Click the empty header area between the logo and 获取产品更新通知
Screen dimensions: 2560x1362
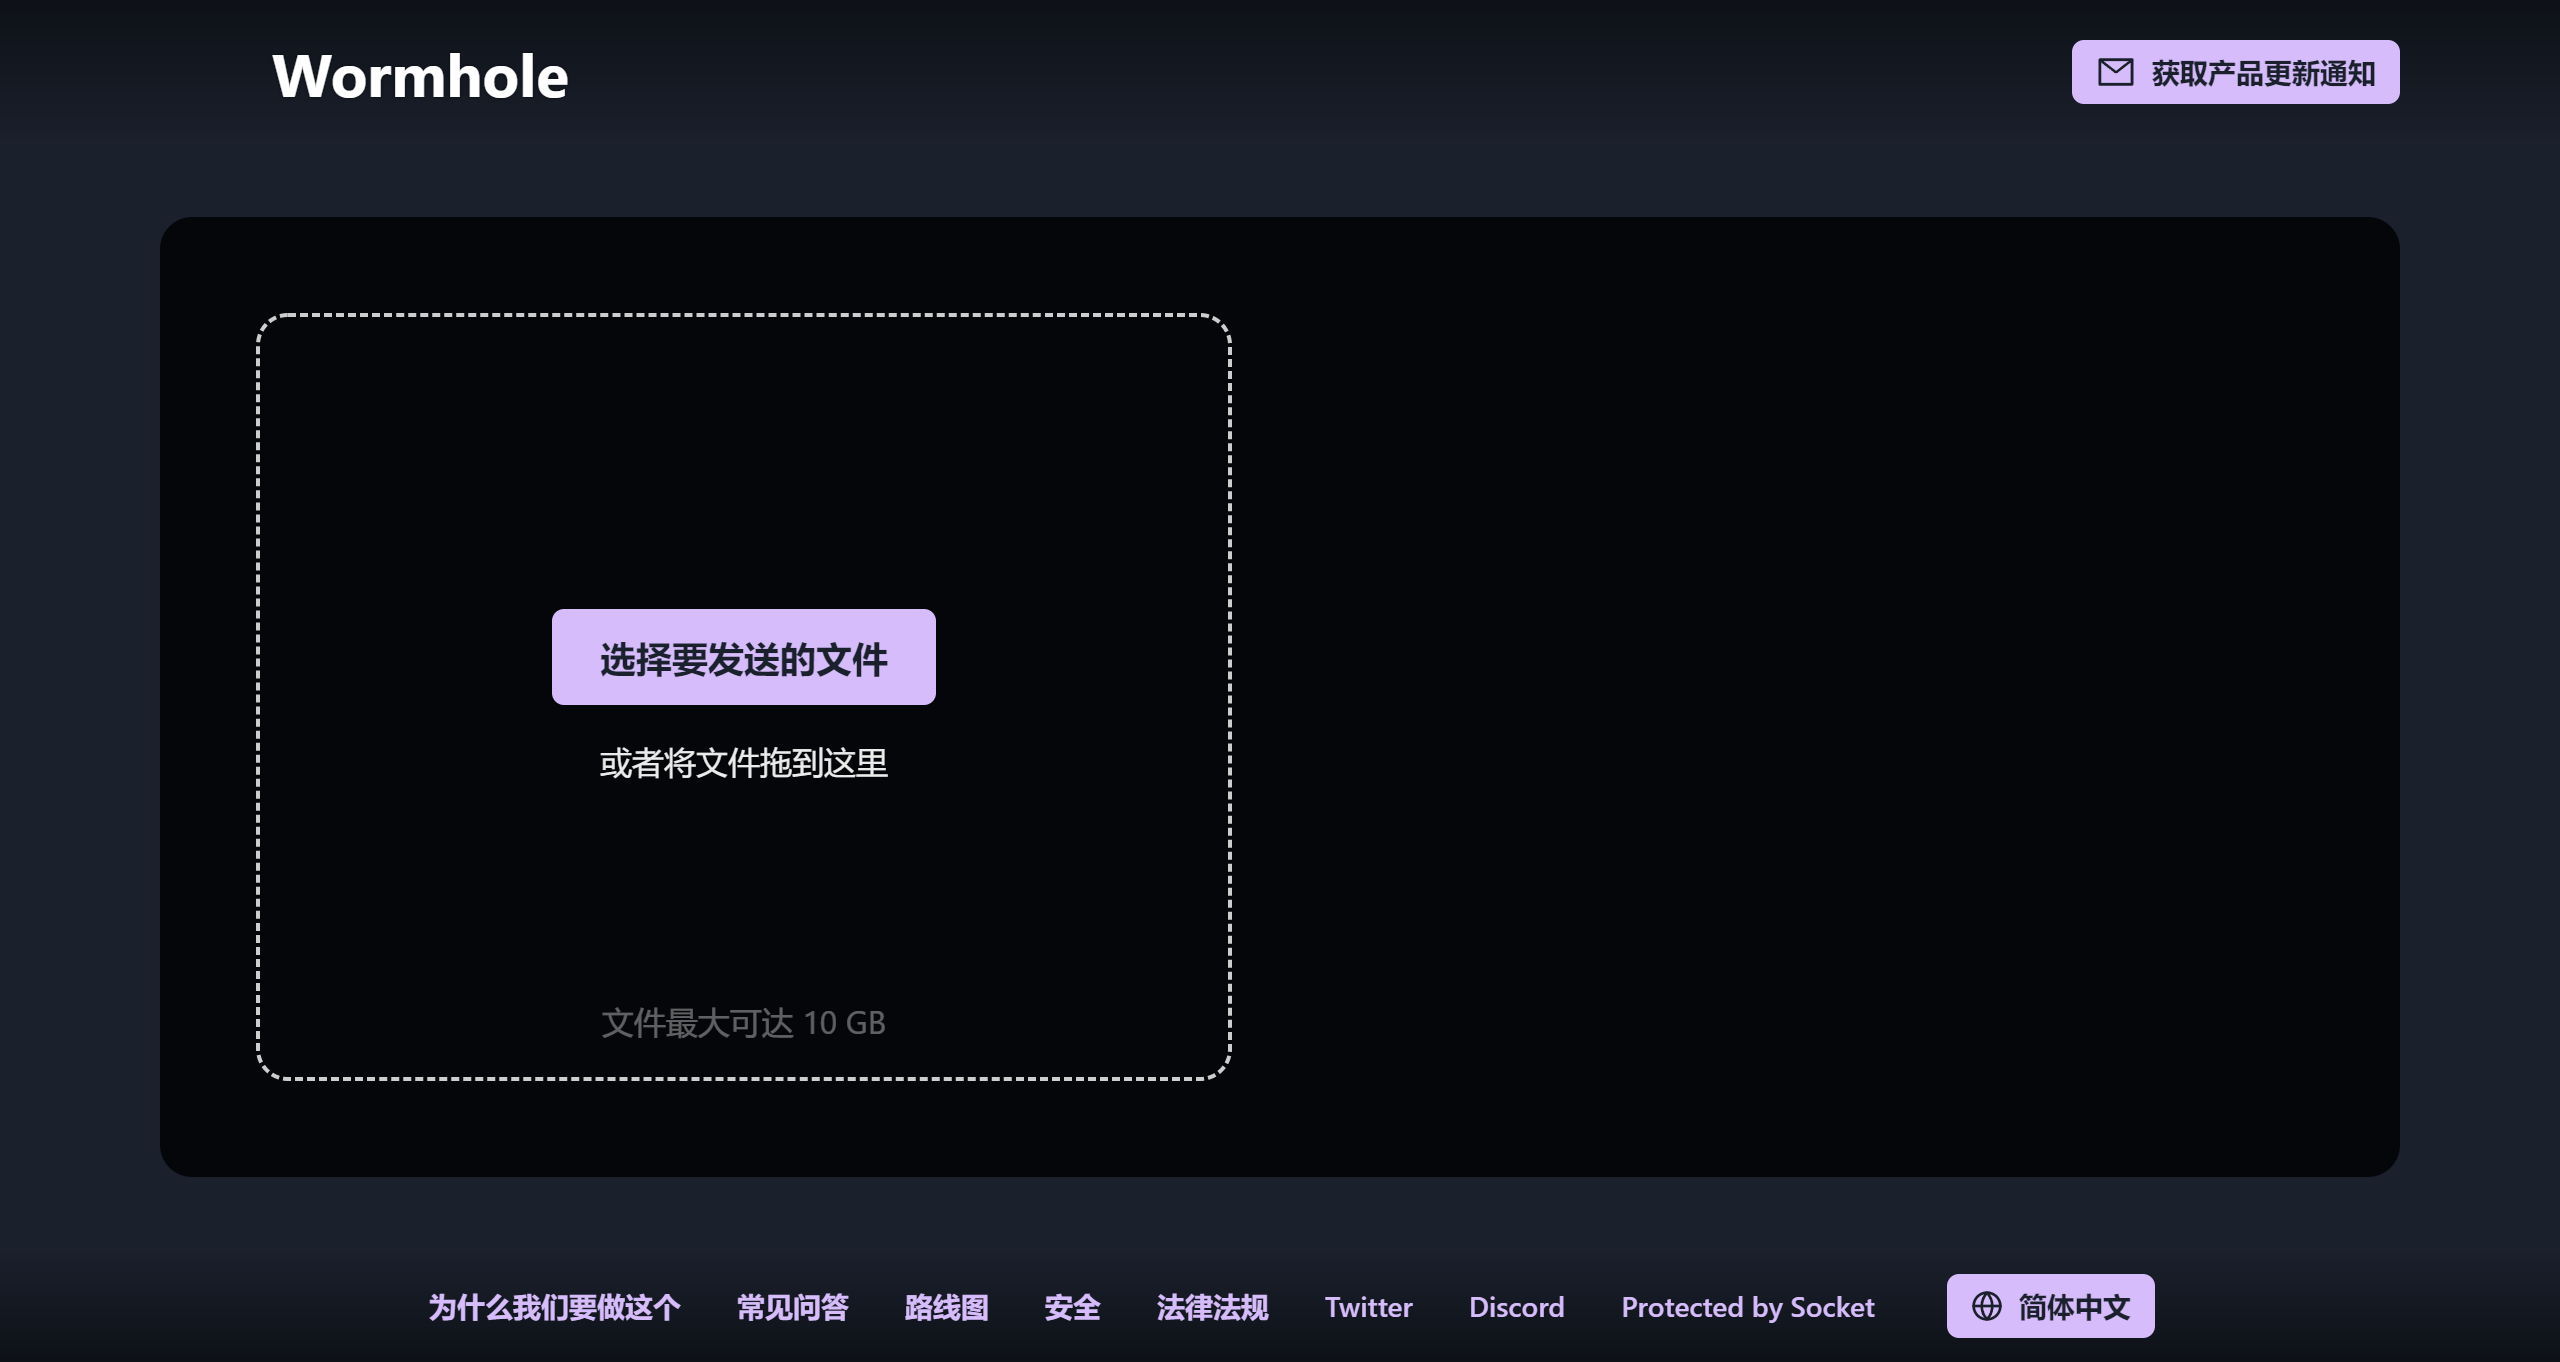pos(1300,76)
